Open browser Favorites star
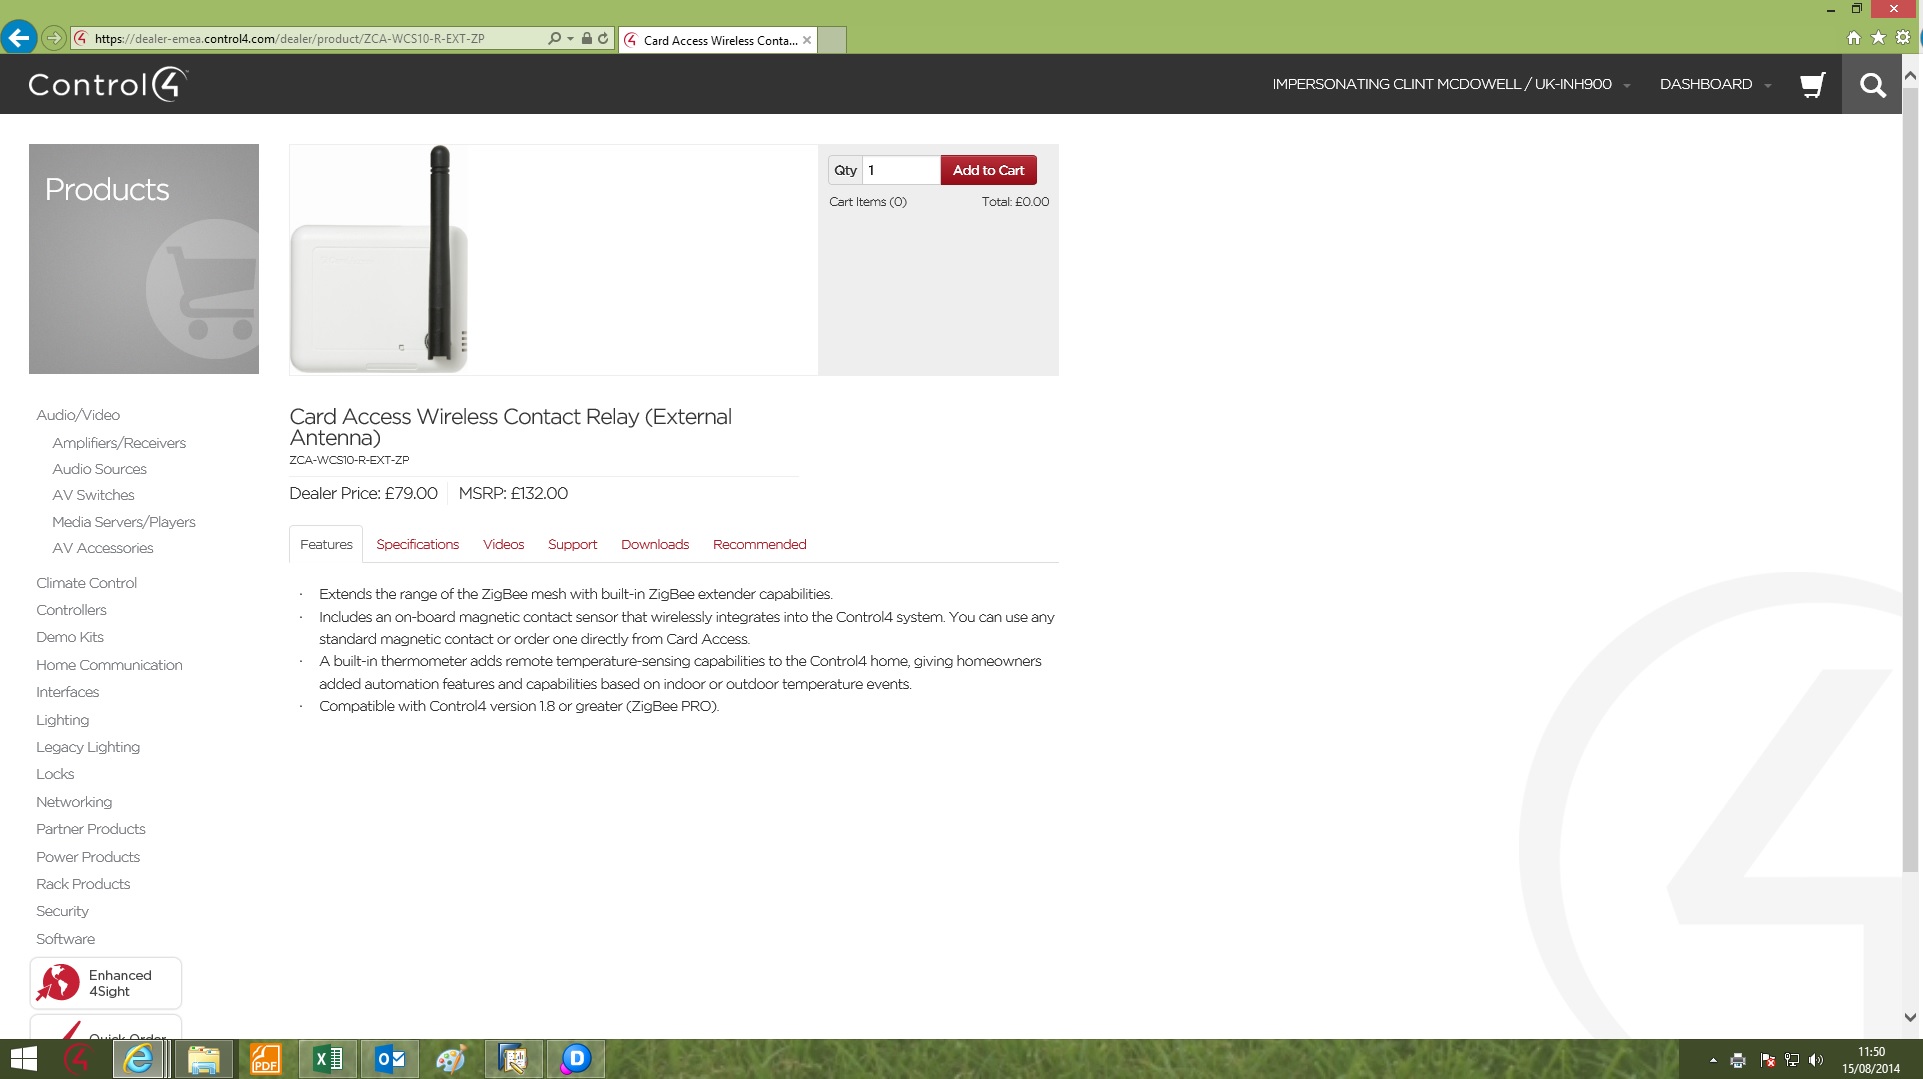Screen dimensions: 1923x1079 point(1878,37)
